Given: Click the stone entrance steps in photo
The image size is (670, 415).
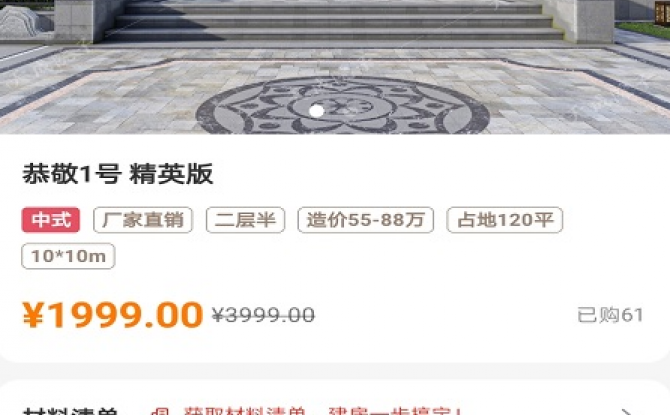Looking at the screenshot, I should 333,21.
